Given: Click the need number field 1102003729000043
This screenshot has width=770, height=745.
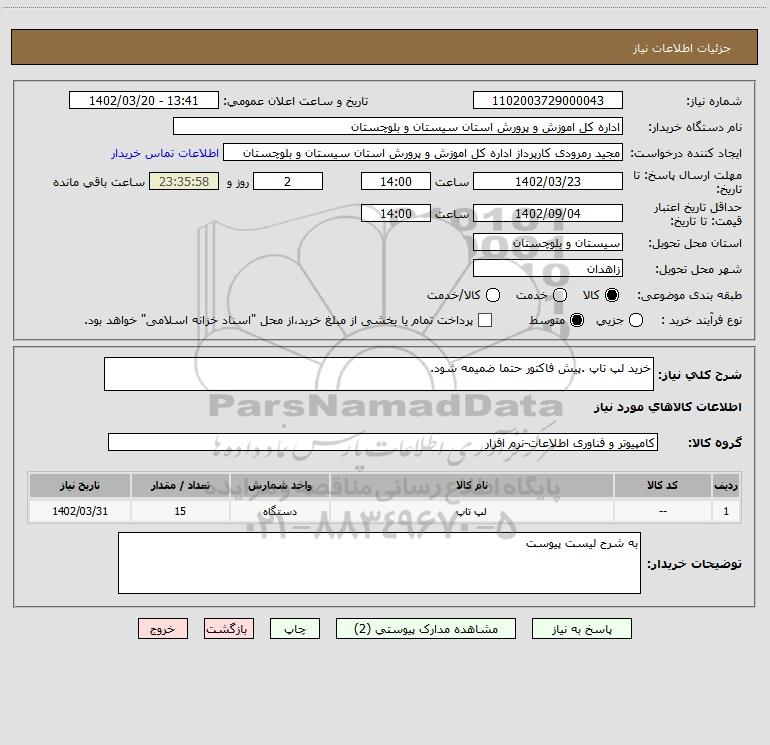Looking at the screenshot, I should (548, 101).
